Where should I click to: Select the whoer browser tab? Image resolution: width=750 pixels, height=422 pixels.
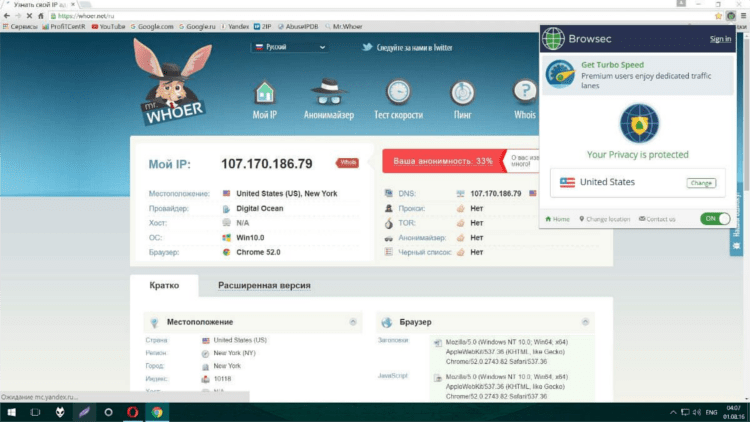(41, 4)
